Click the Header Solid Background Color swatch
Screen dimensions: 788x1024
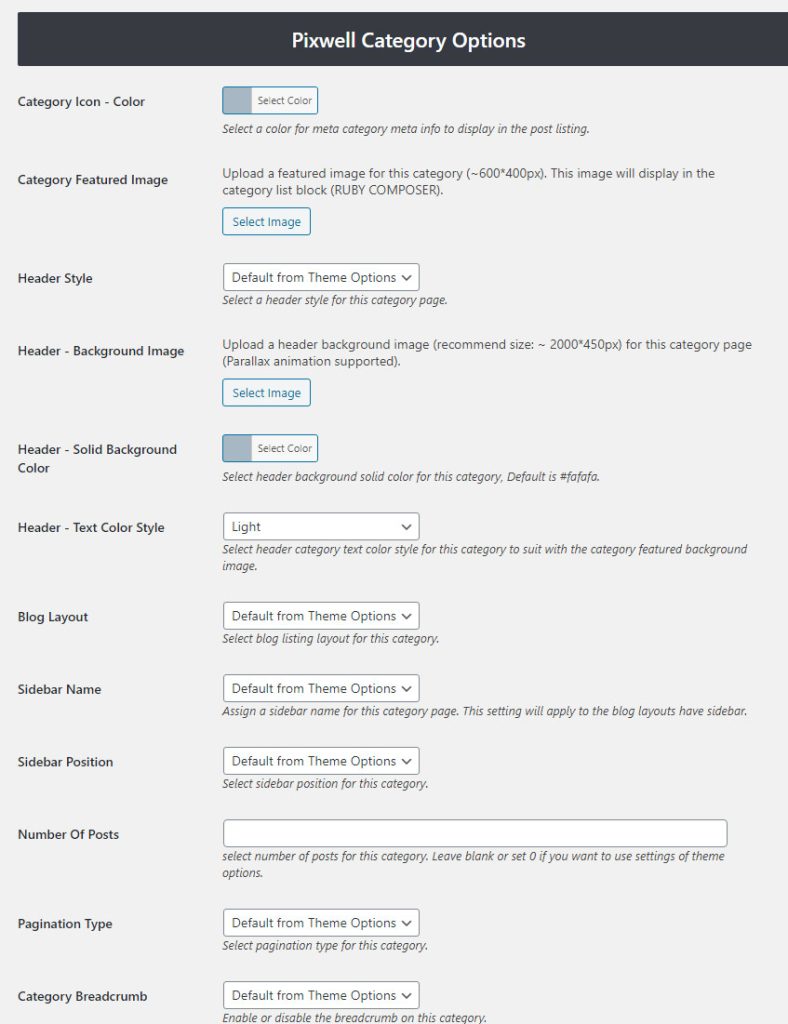pyautogui.click(x=237, y=448)
